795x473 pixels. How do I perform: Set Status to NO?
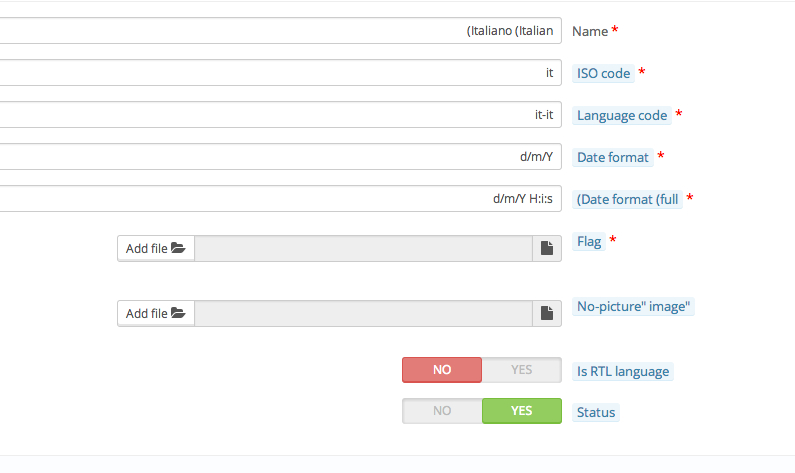[x=442, y=411]
